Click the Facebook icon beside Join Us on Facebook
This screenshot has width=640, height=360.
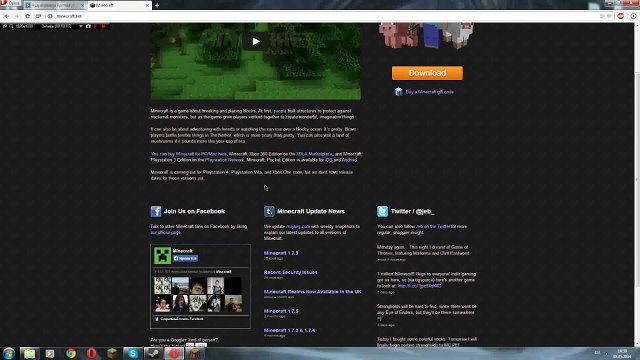156,211
